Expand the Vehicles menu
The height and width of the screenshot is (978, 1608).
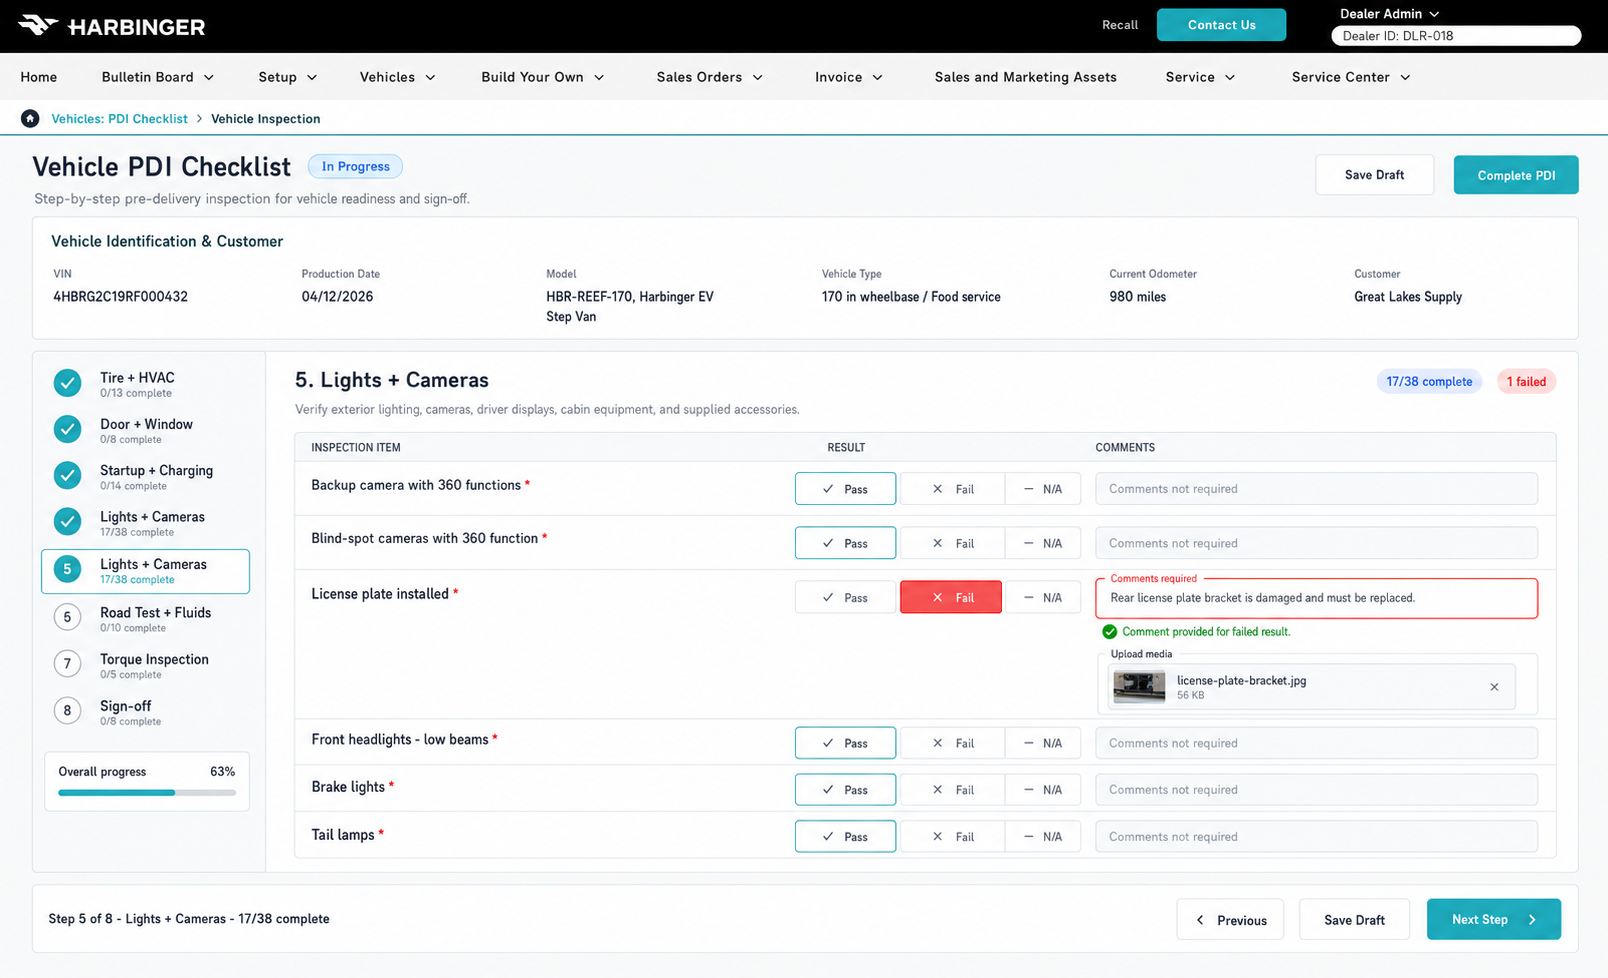pyautogui.click(x=397, y=77)
